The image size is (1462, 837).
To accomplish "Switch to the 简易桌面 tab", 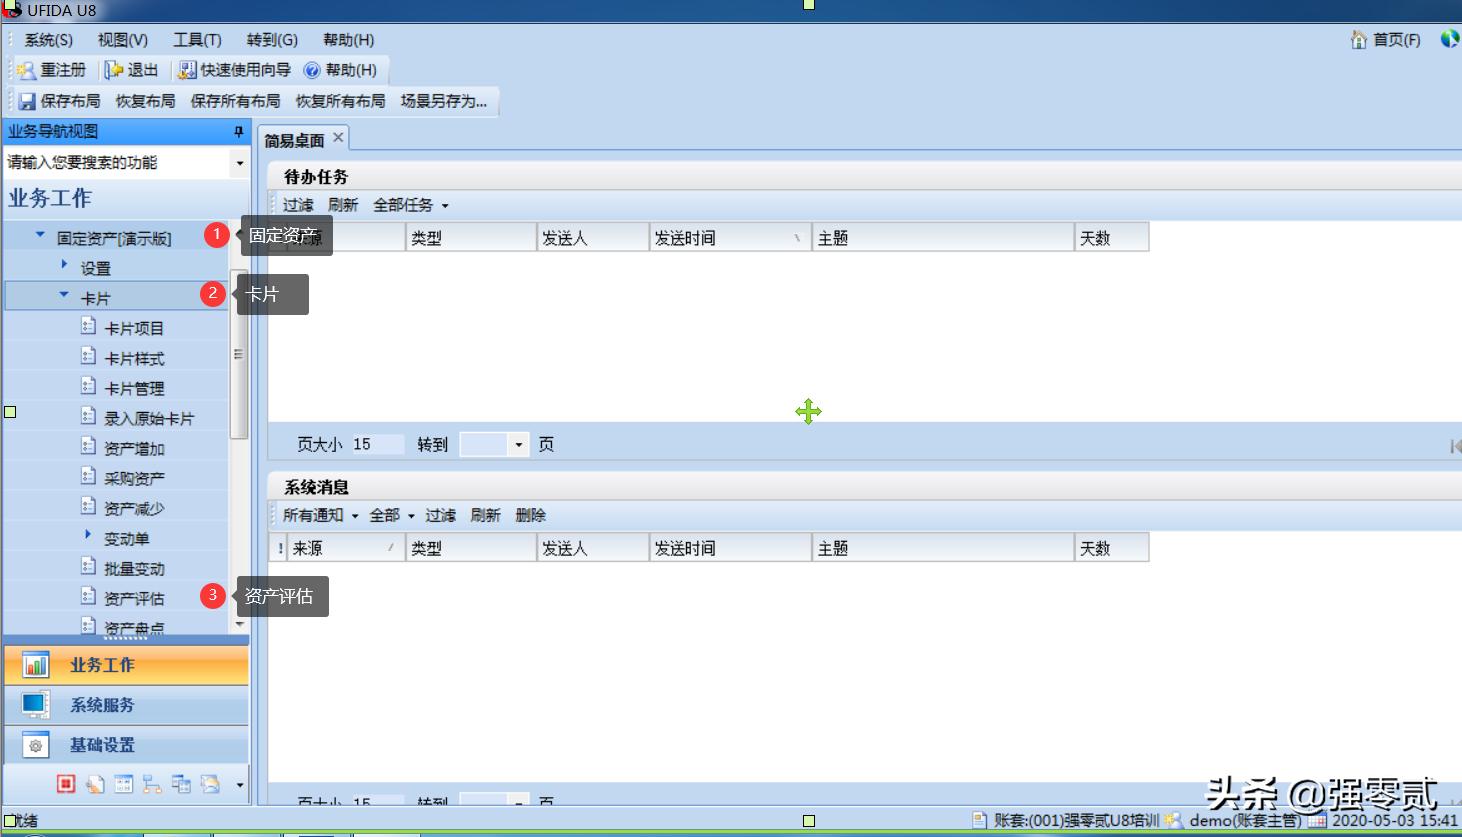I will pos(294,138).
